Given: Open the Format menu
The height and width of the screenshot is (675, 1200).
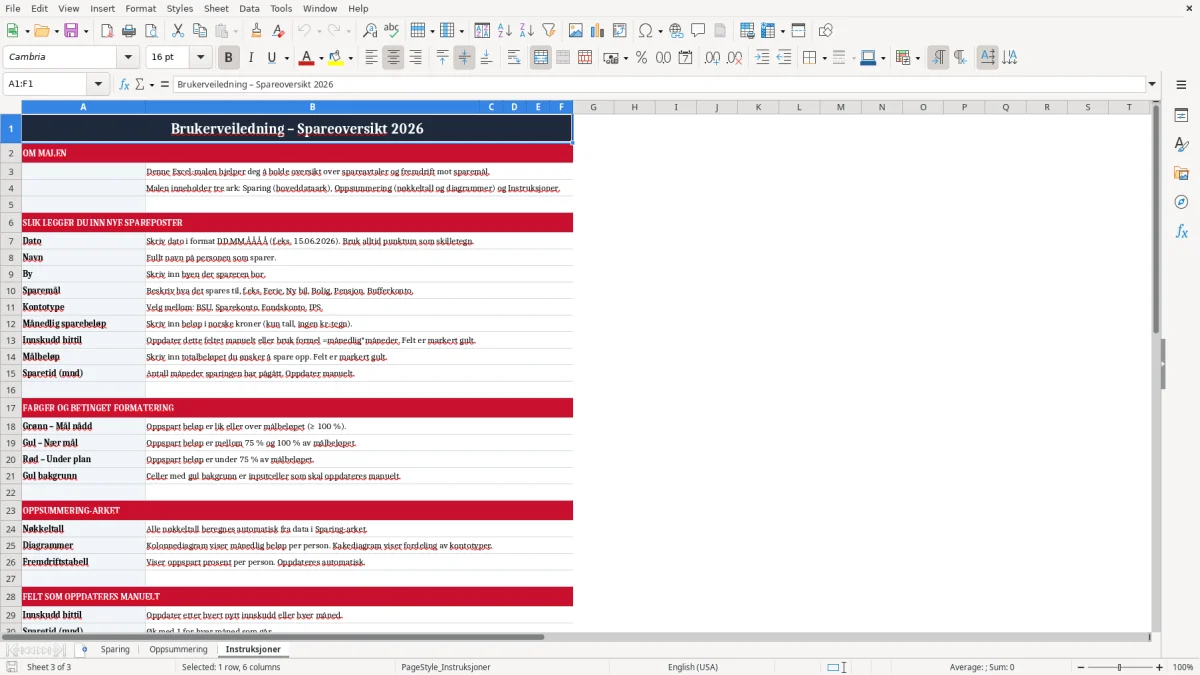Looking at the screenshot, I should tap(140, 8).
